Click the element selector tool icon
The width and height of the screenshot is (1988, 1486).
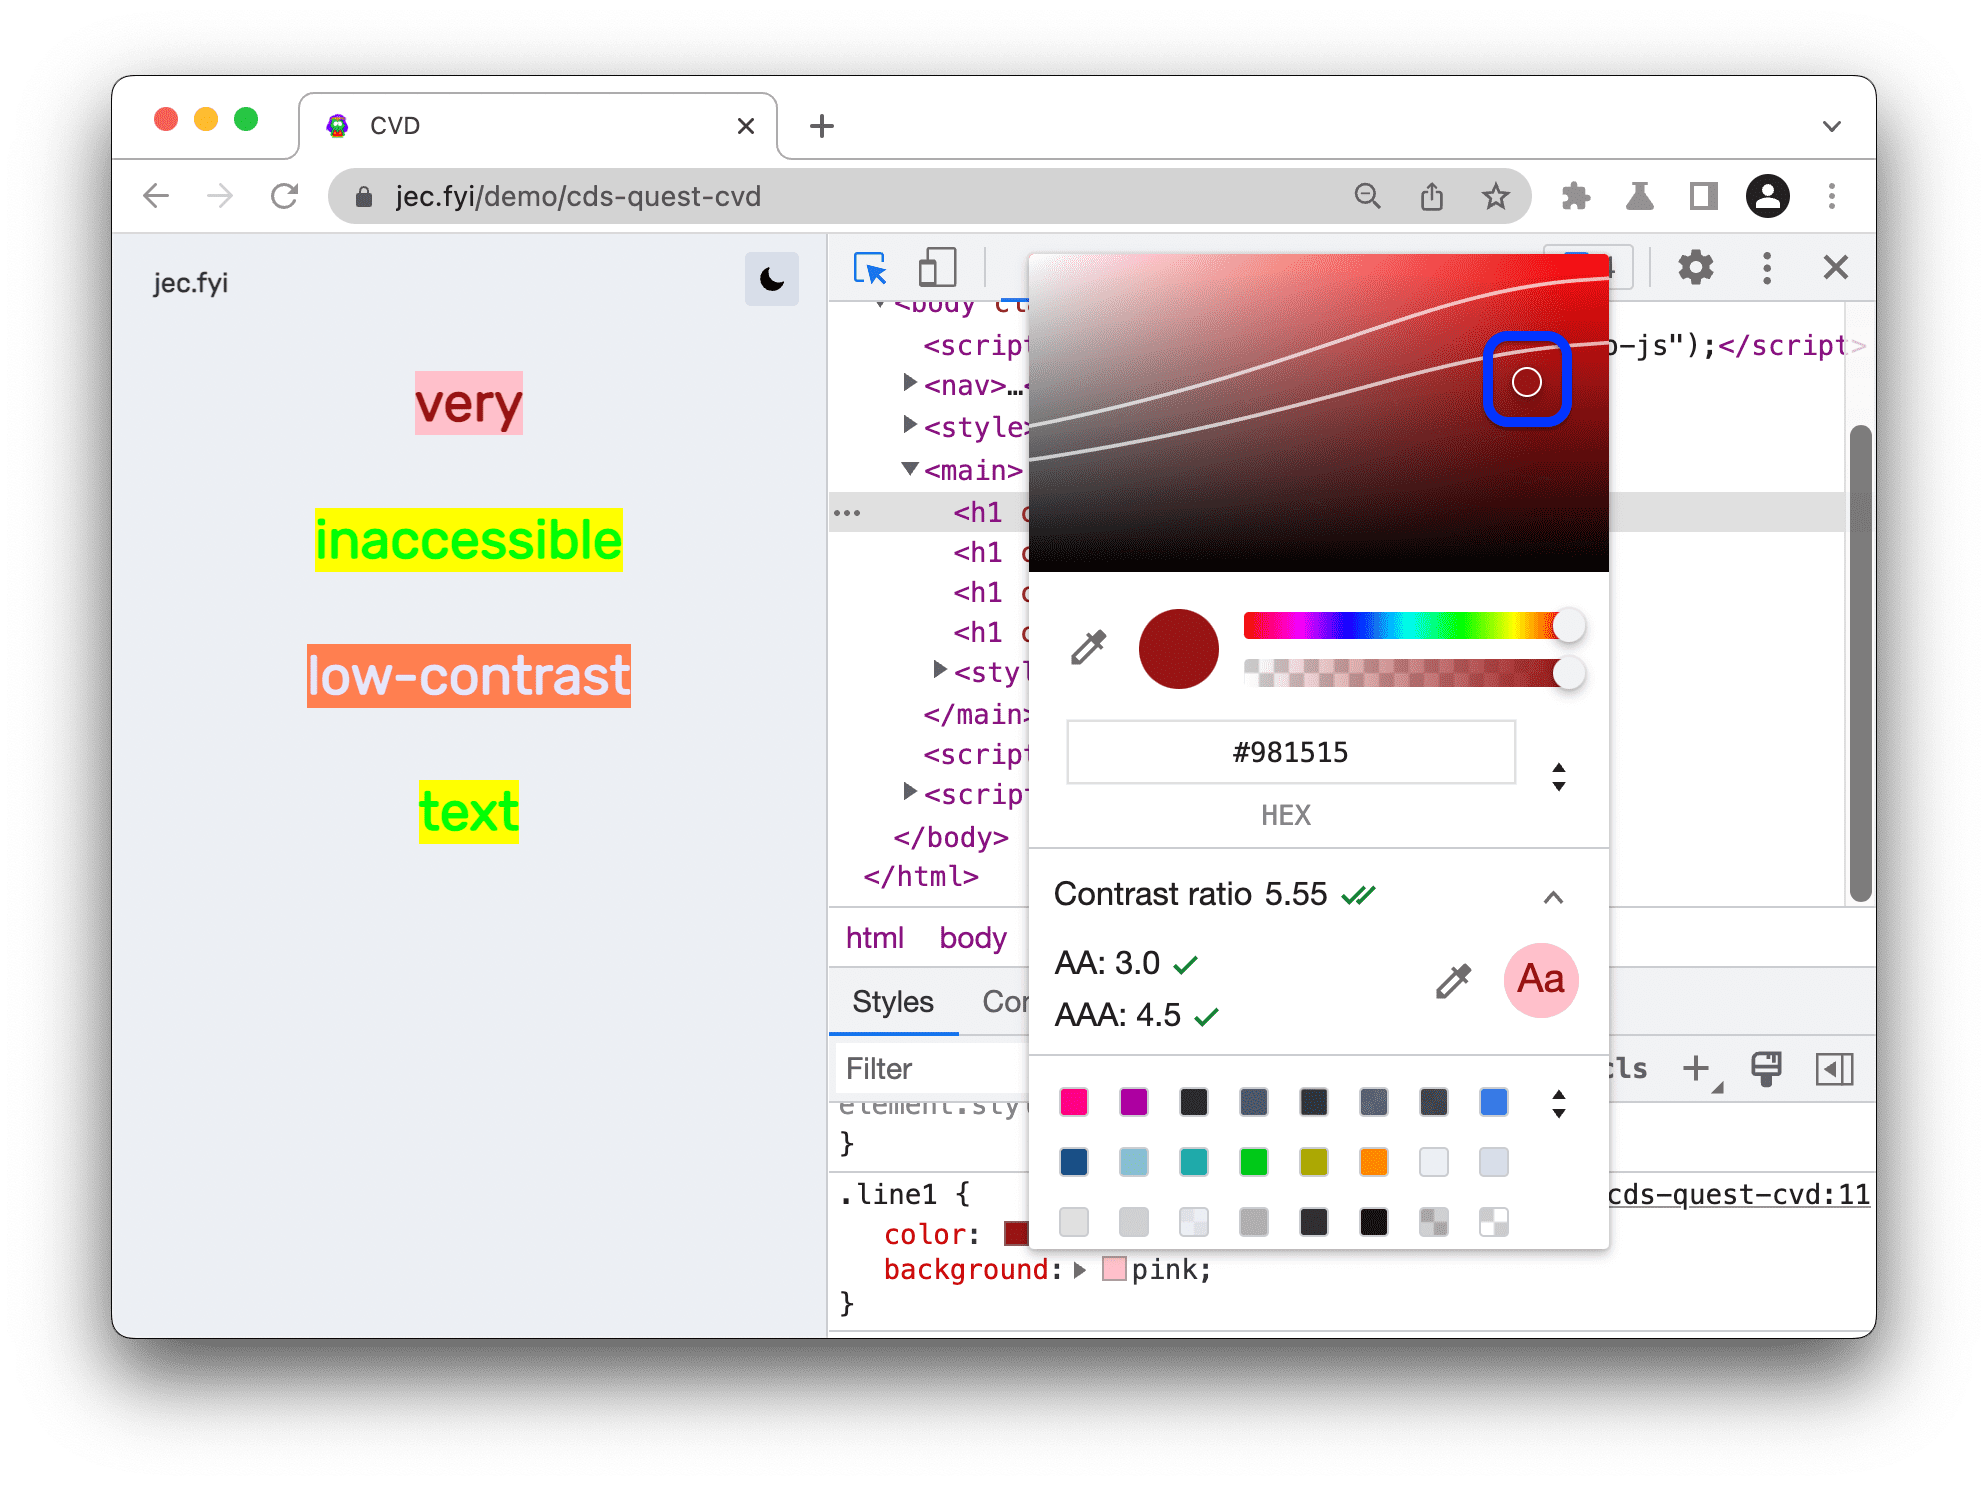coord(869,268)
